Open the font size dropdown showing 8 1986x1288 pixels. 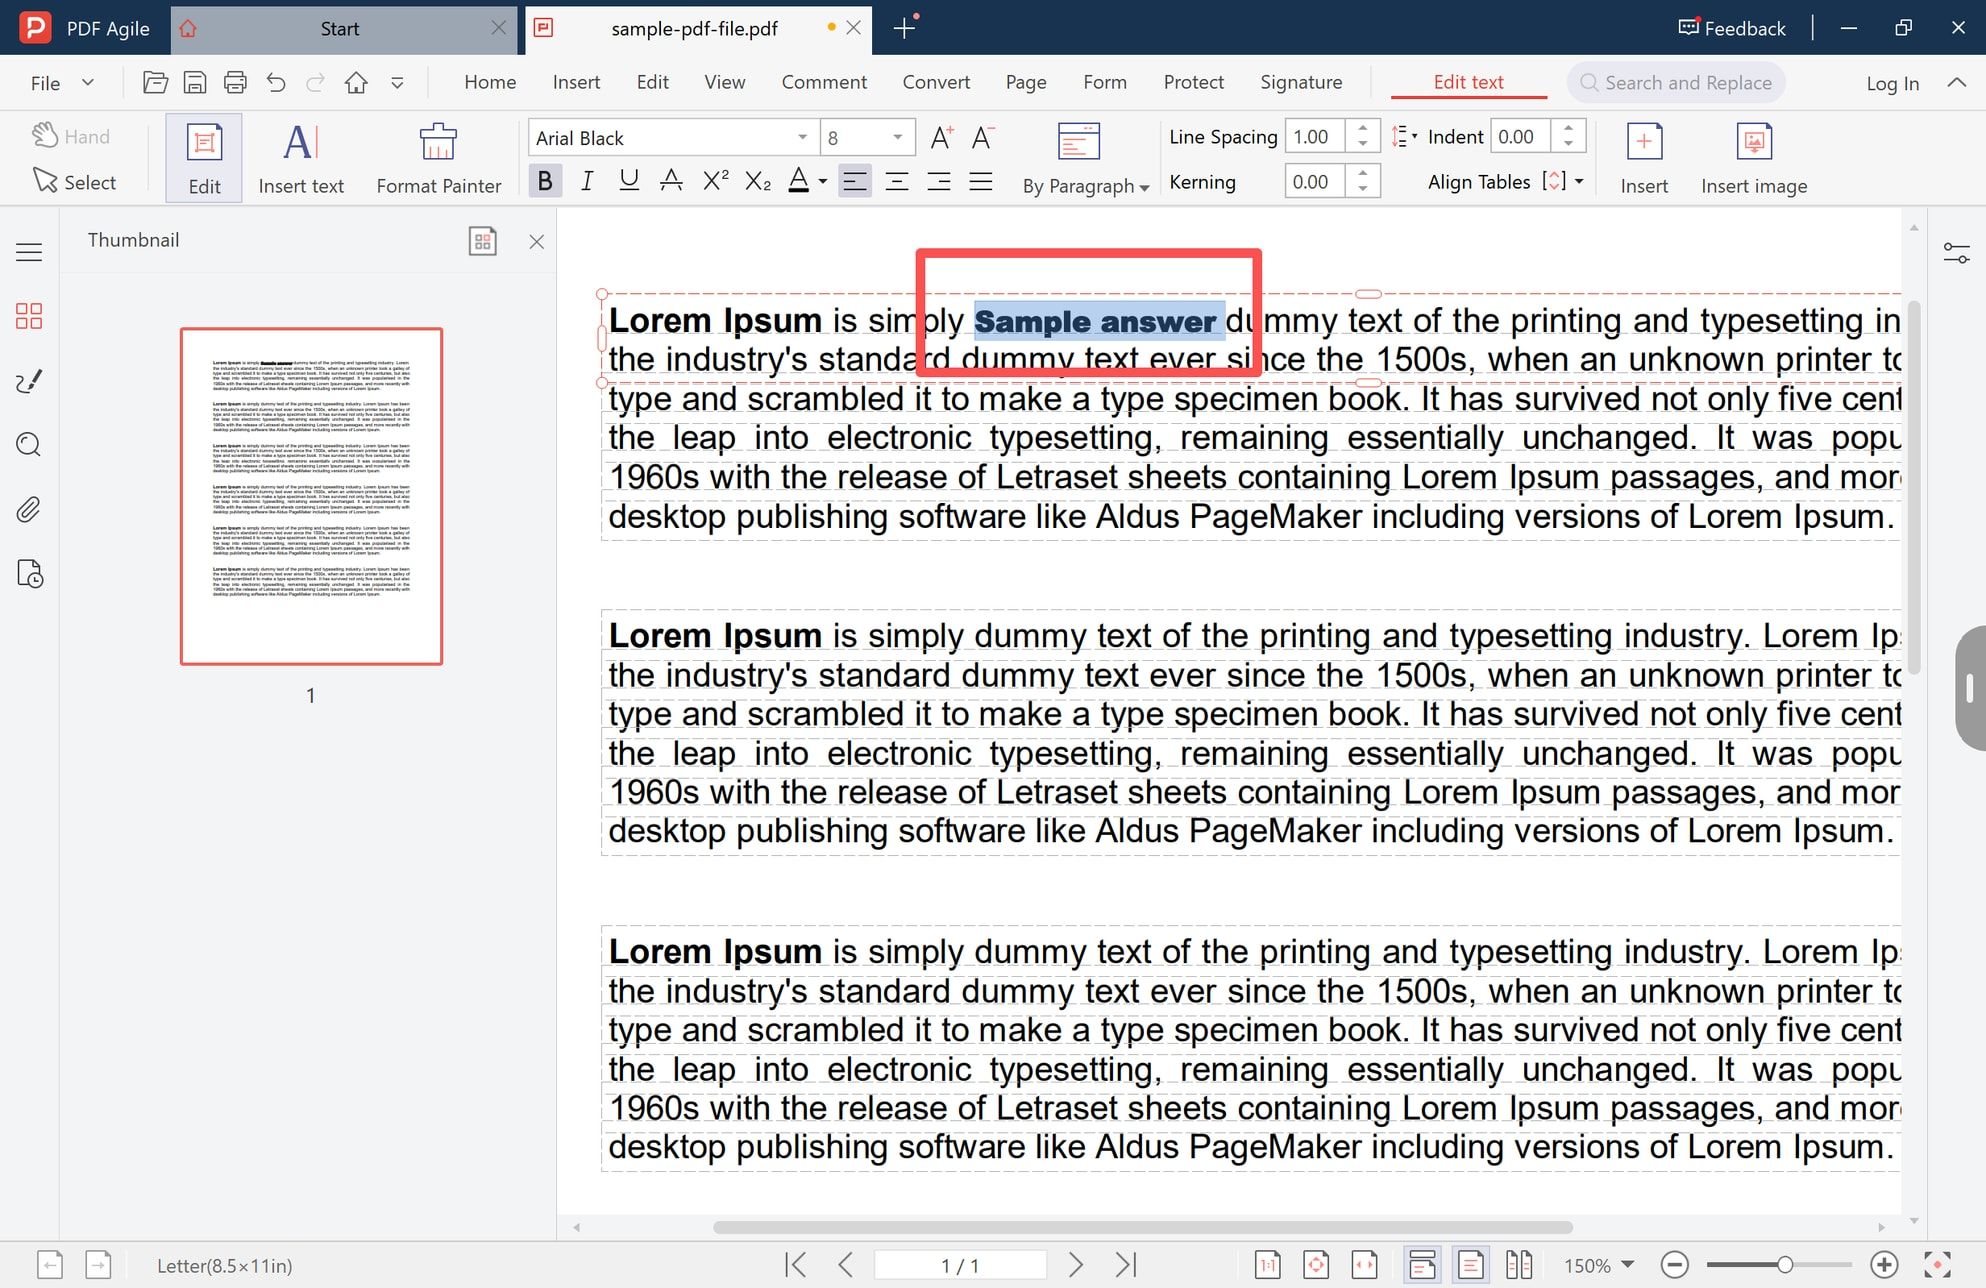pos(897,138)
